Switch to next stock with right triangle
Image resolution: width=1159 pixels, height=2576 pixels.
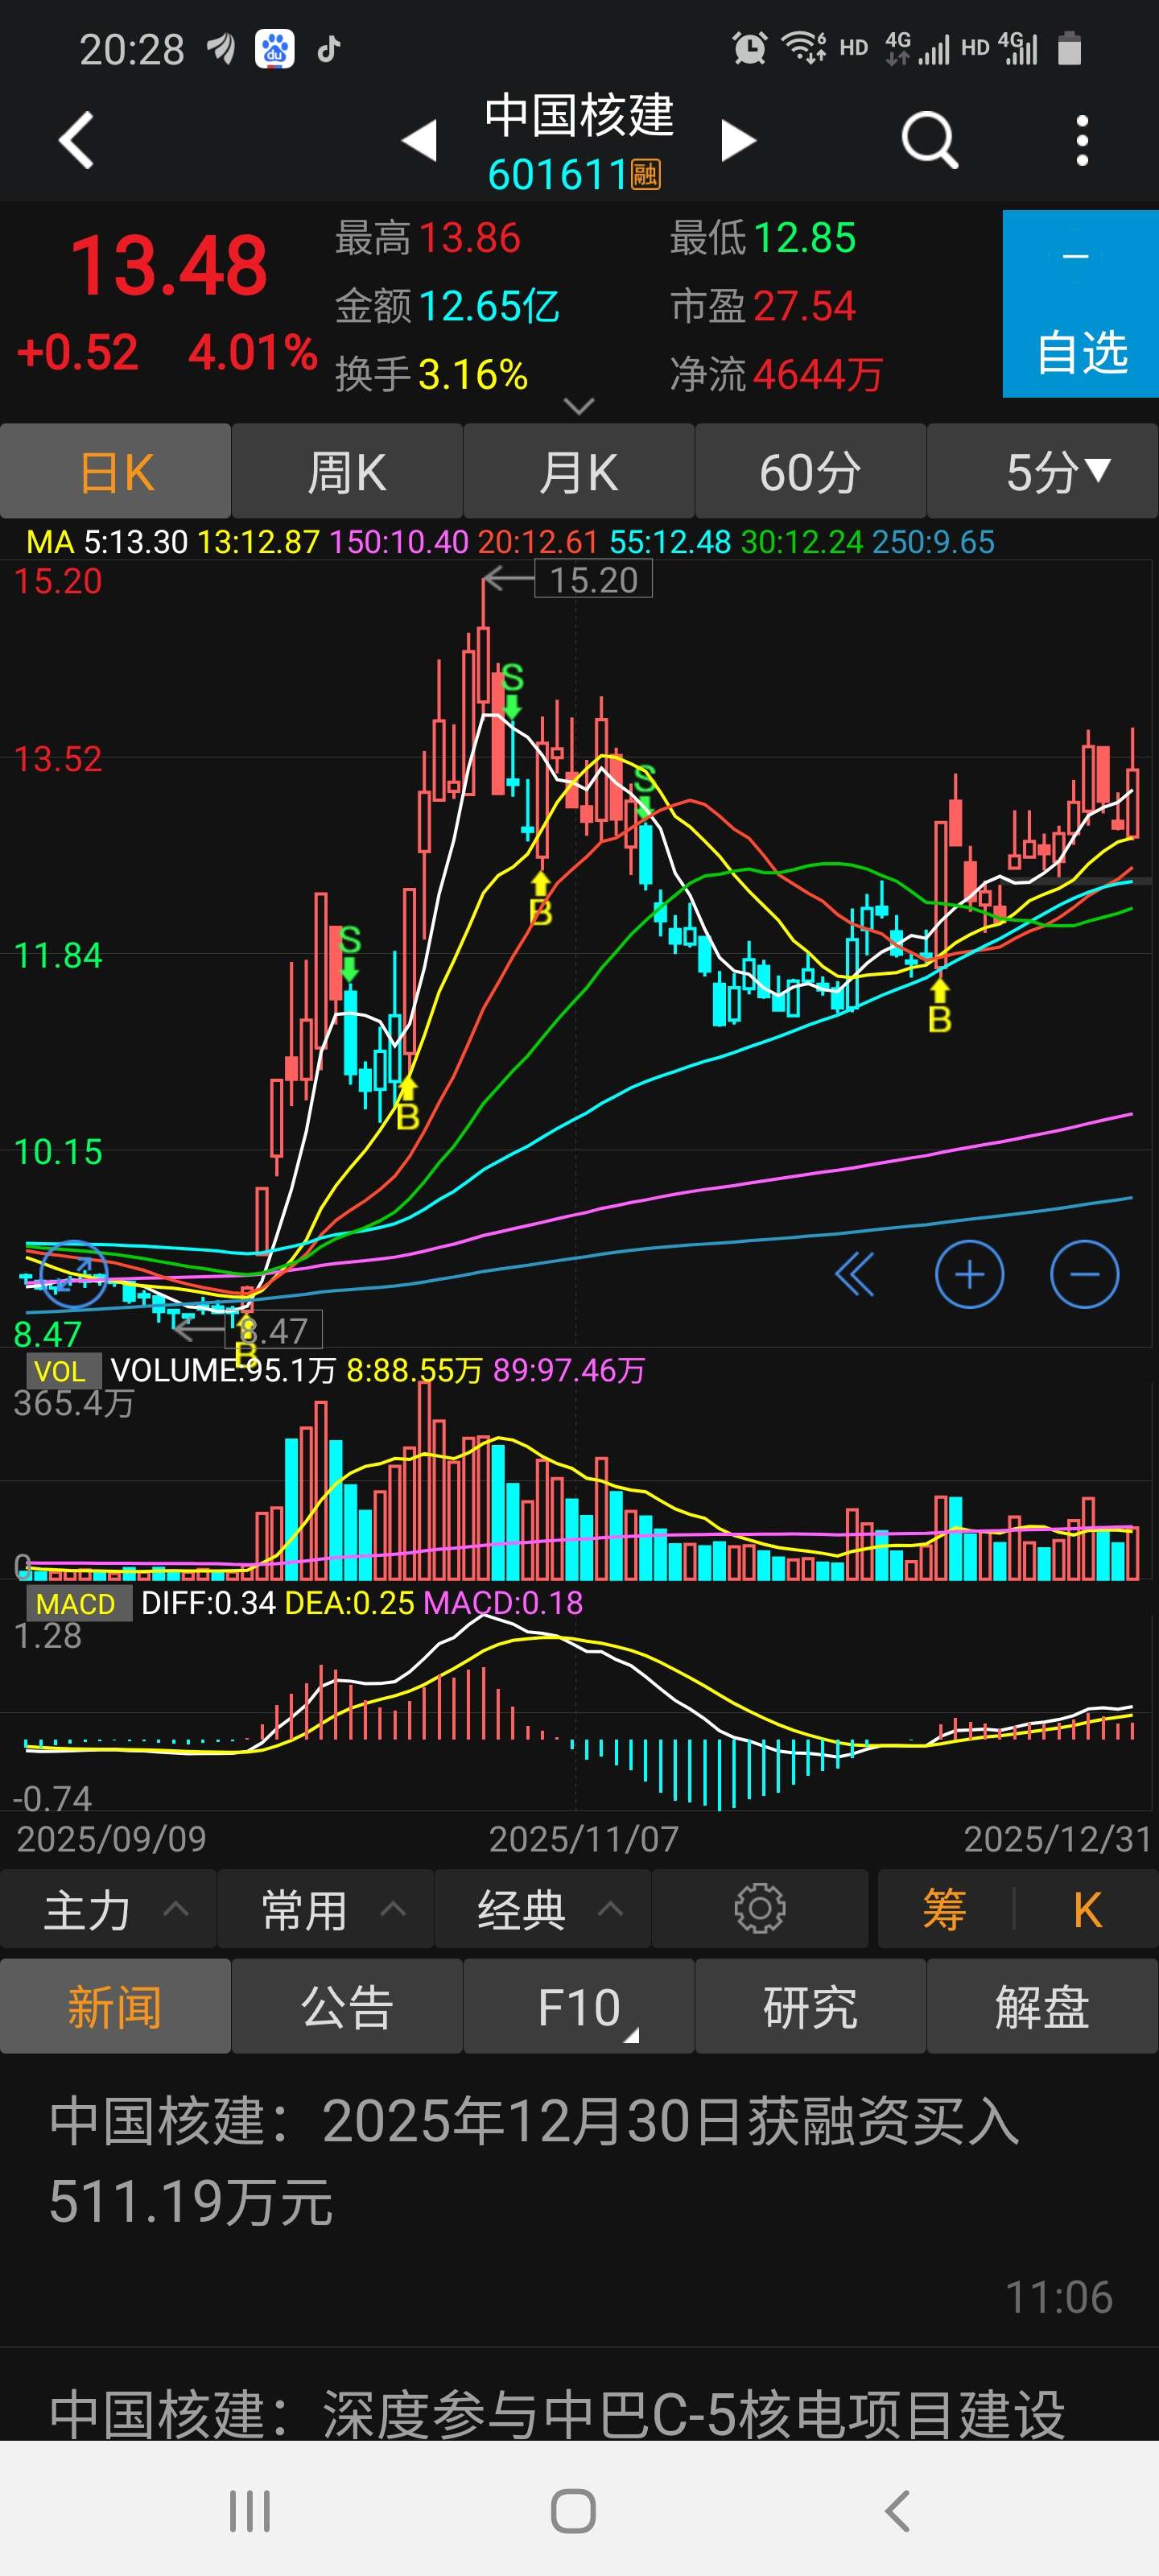[x=738, y=140]
